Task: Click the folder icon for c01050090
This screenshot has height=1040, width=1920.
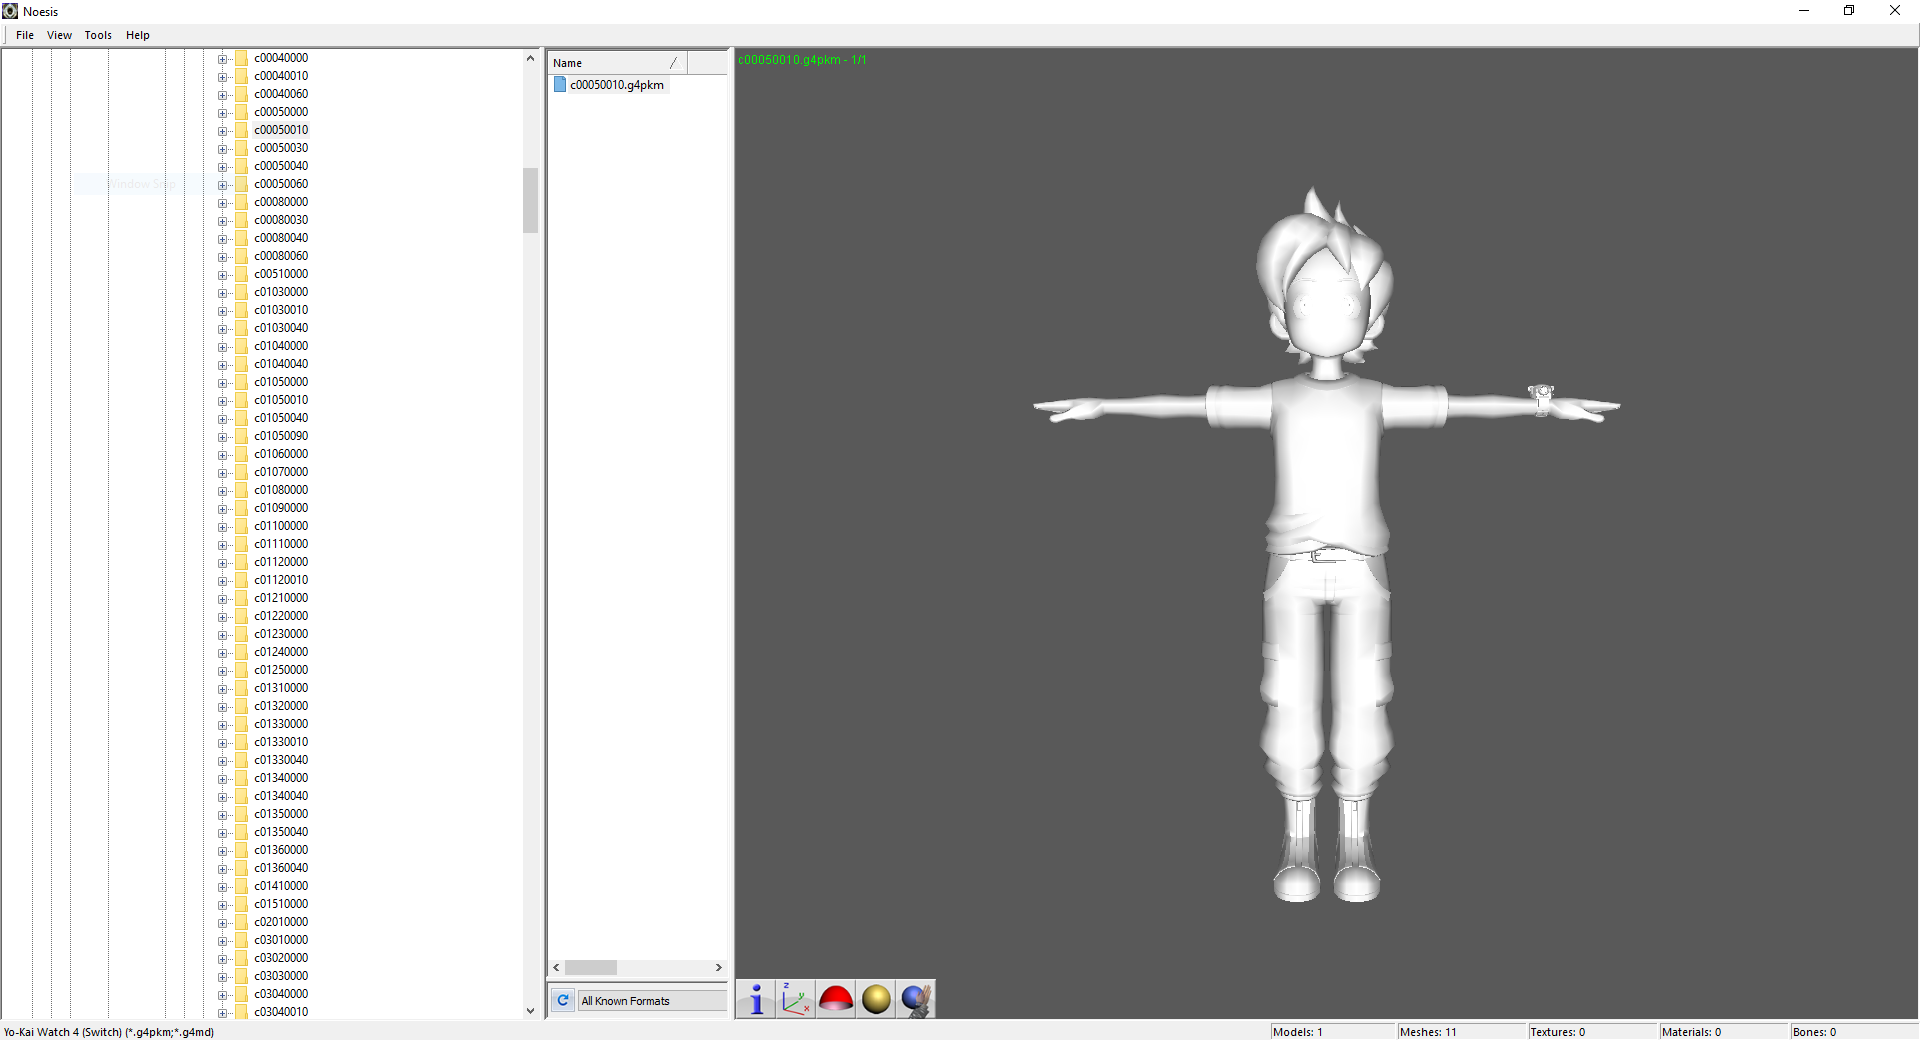Action: click(x=242, y=436)
